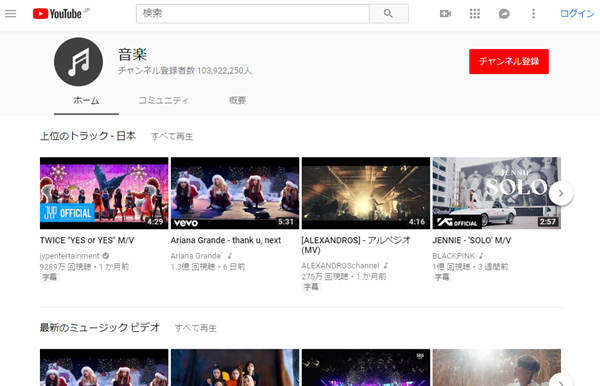Click the verified badge next to jypentertainment

pos(106,256)
